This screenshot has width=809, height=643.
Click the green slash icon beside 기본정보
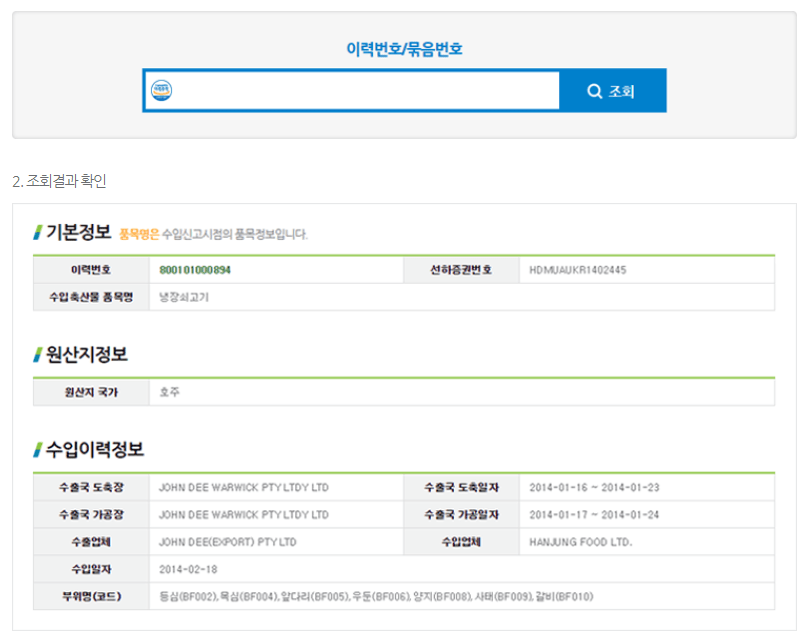38,233
